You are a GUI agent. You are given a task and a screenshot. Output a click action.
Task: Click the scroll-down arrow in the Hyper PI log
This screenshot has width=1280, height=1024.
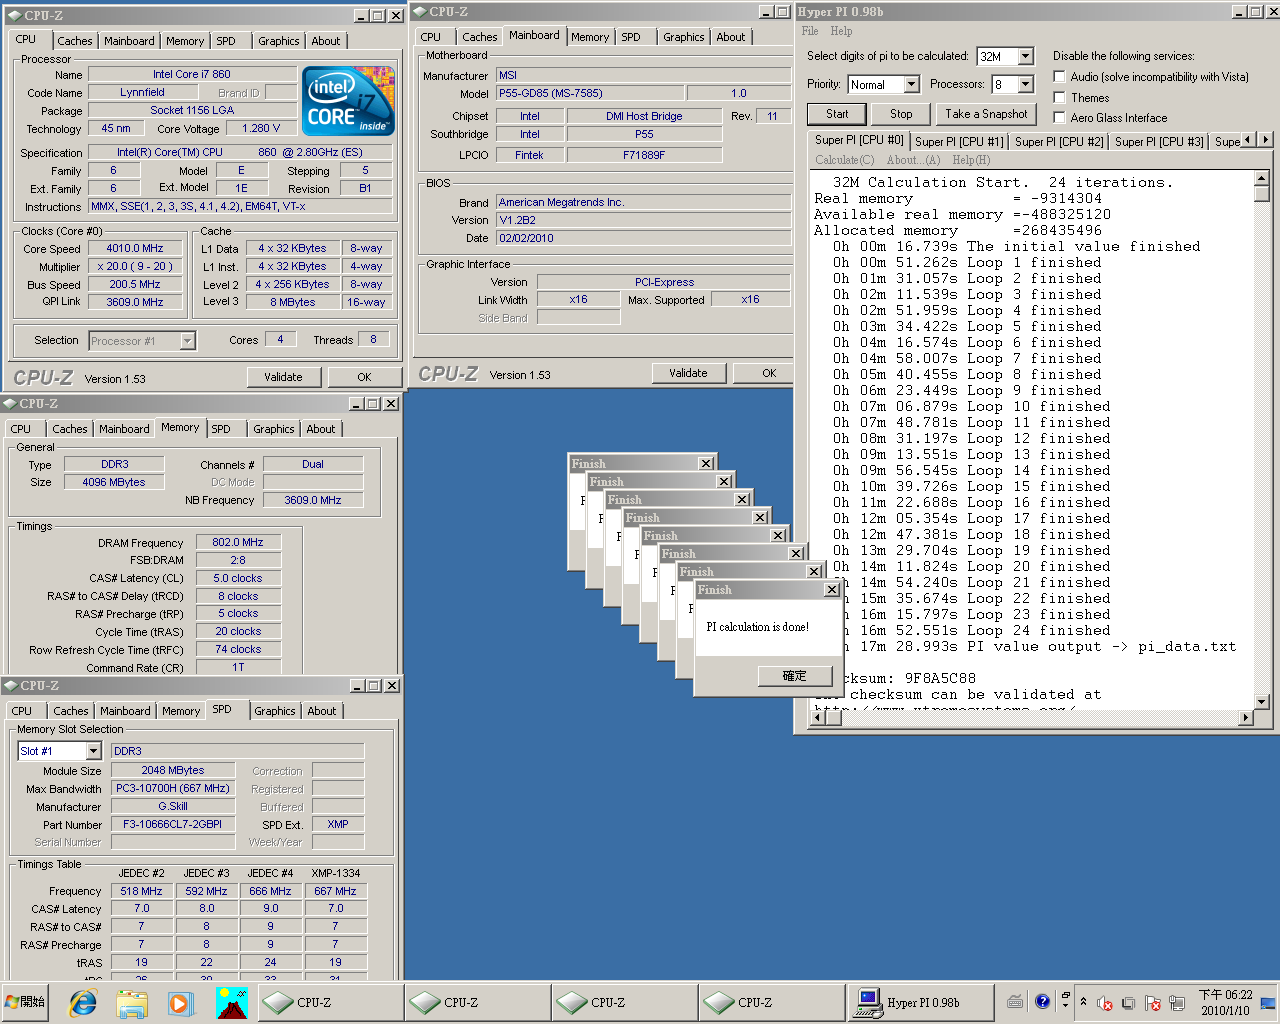point(1261,702)
